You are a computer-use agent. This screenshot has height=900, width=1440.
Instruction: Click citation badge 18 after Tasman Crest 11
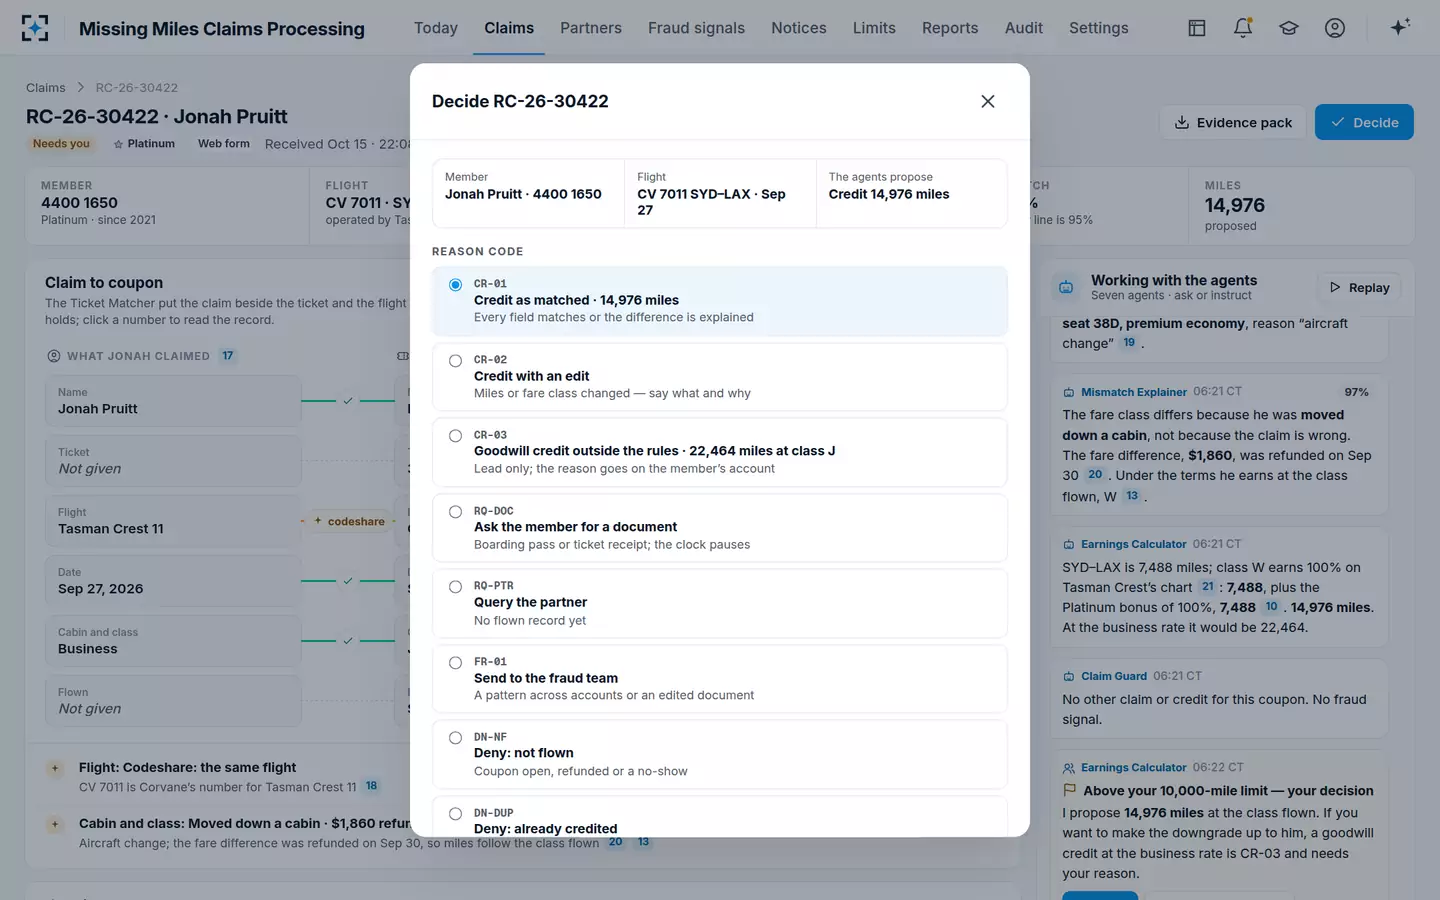click(x=371, y=786)
